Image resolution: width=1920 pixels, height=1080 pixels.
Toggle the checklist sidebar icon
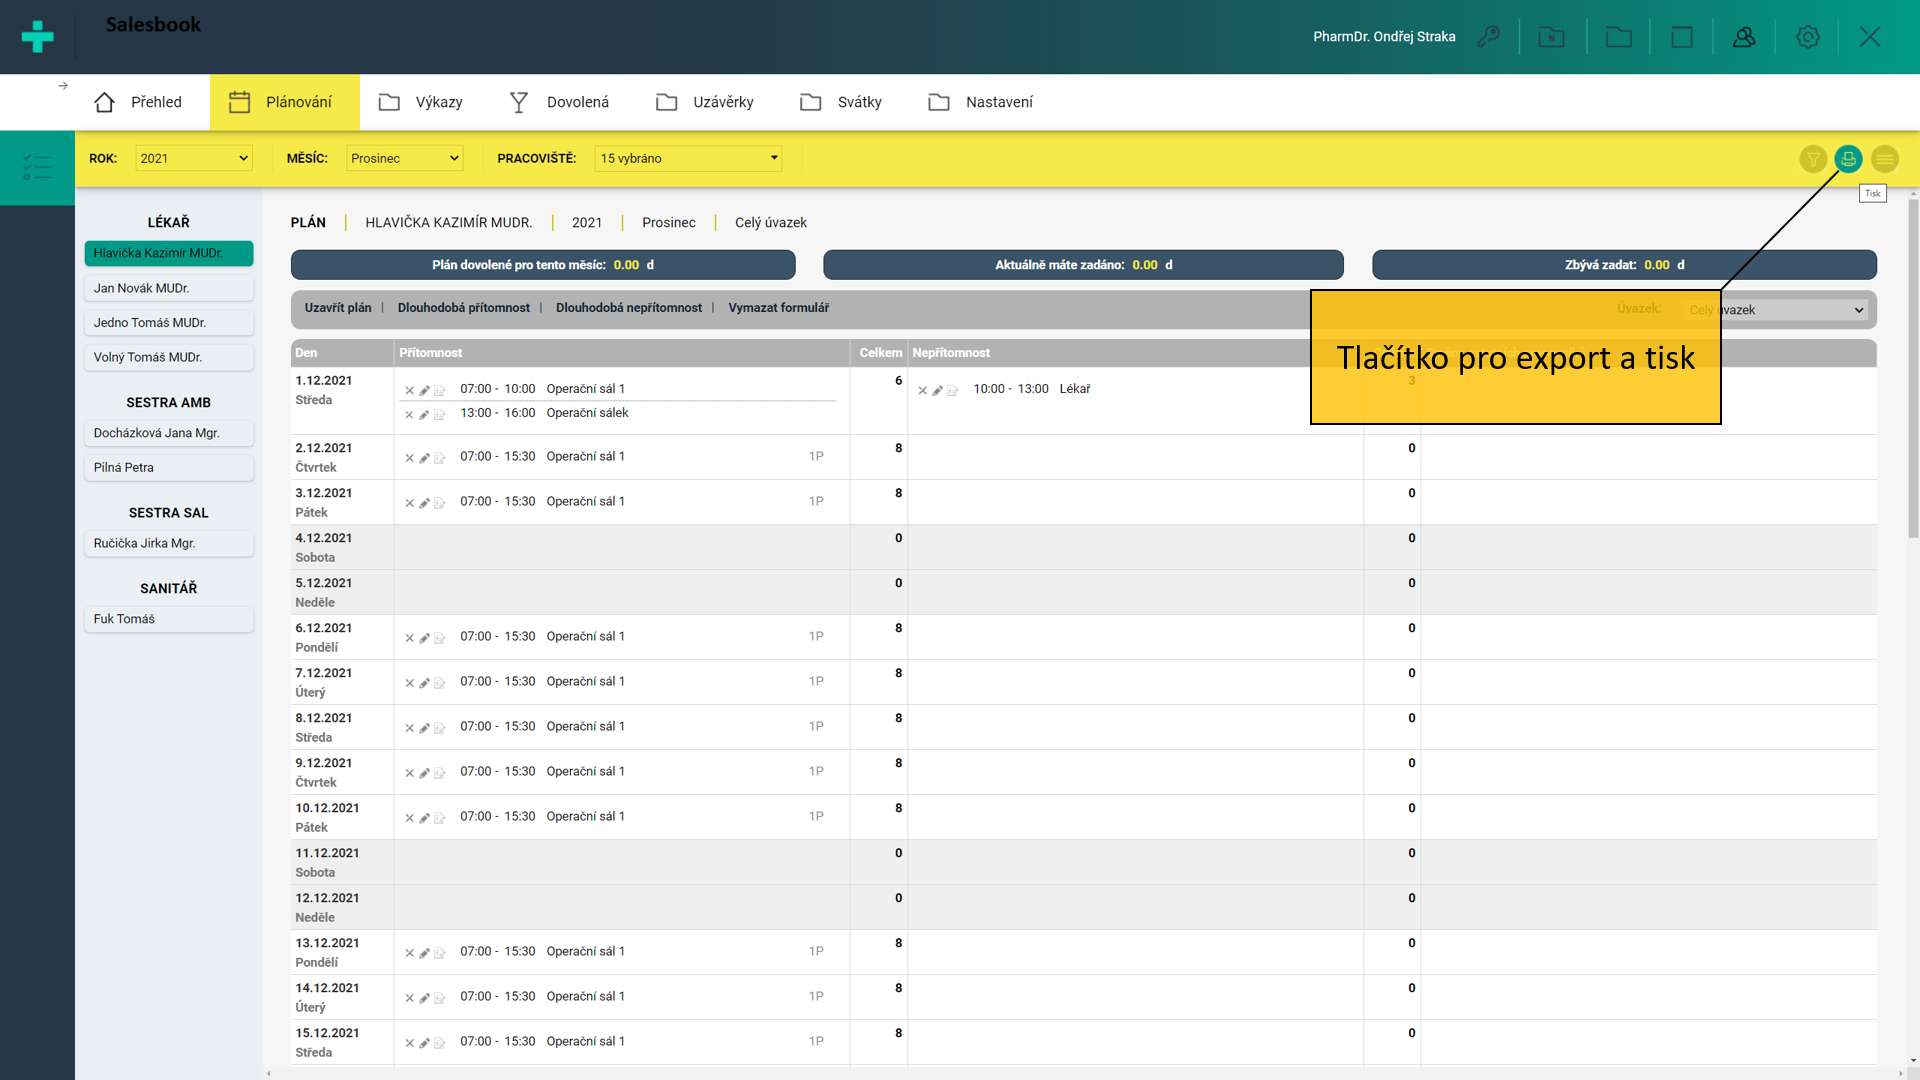pyautogui.click(x=37, y=167)
